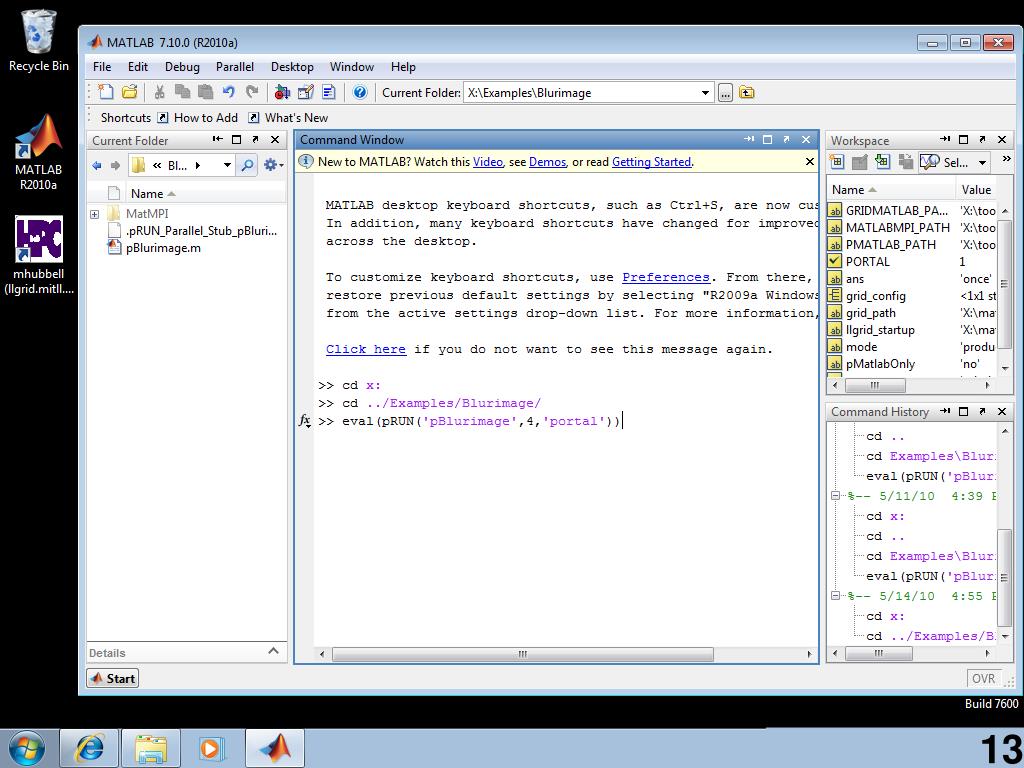Navigate forward in Current Folder panel
This screenshot has height=768, width=1024.
[x=116, y=165]
